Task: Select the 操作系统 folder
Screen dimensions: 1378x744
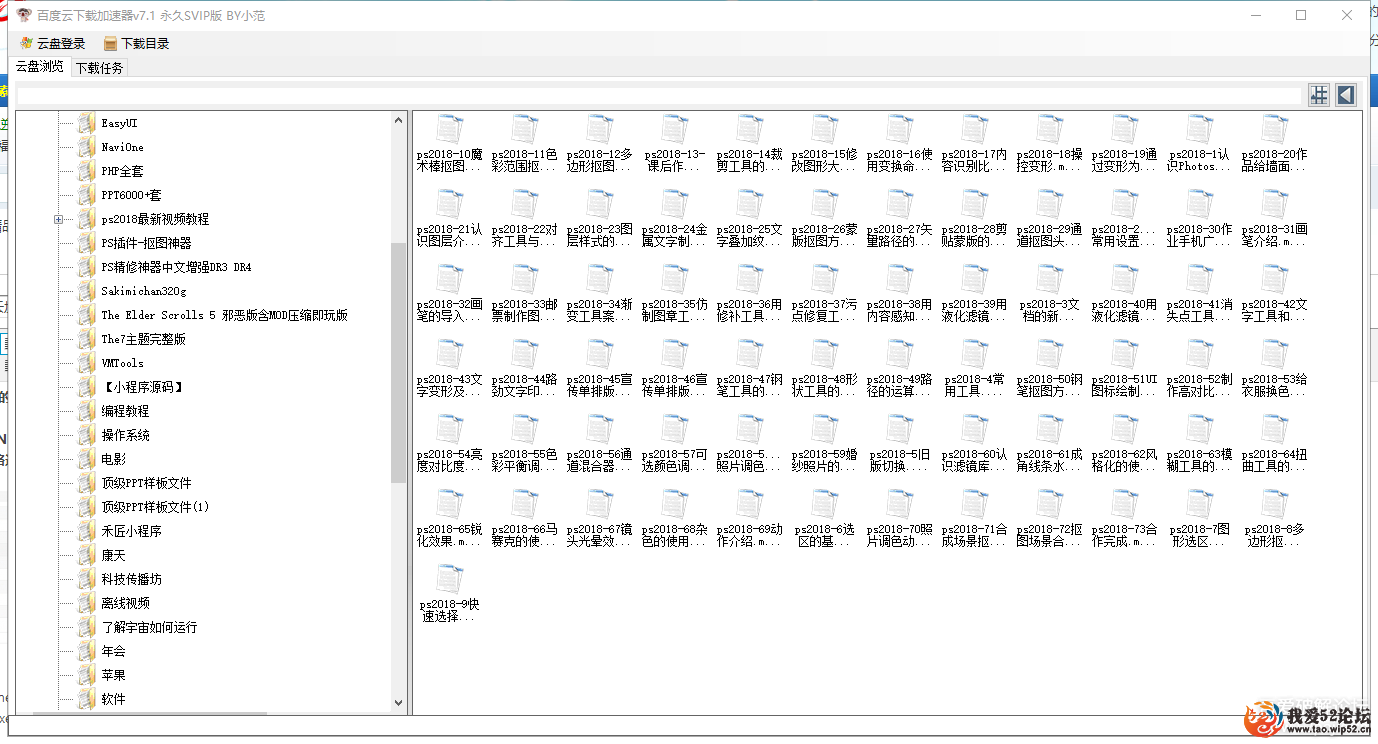Action: point(125,435)
